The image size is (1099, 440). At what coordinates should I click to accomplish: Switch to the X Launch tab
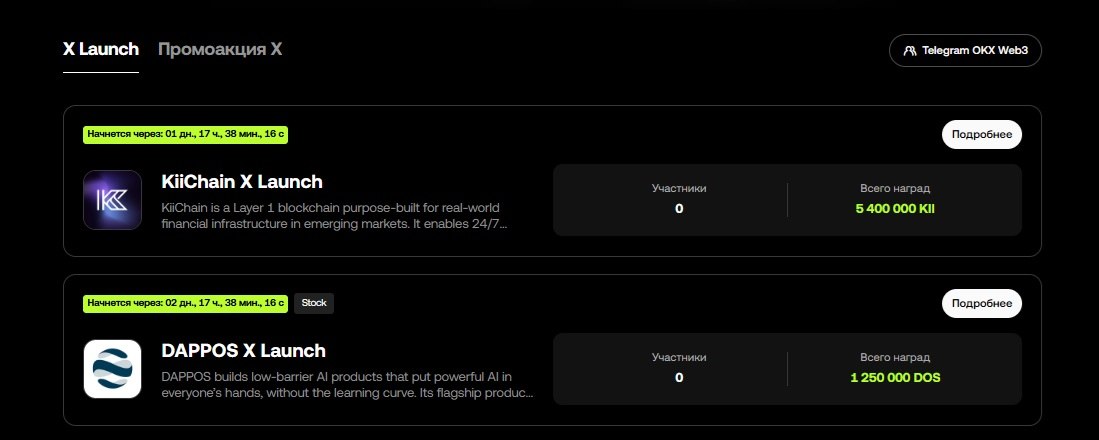point(101,50)
